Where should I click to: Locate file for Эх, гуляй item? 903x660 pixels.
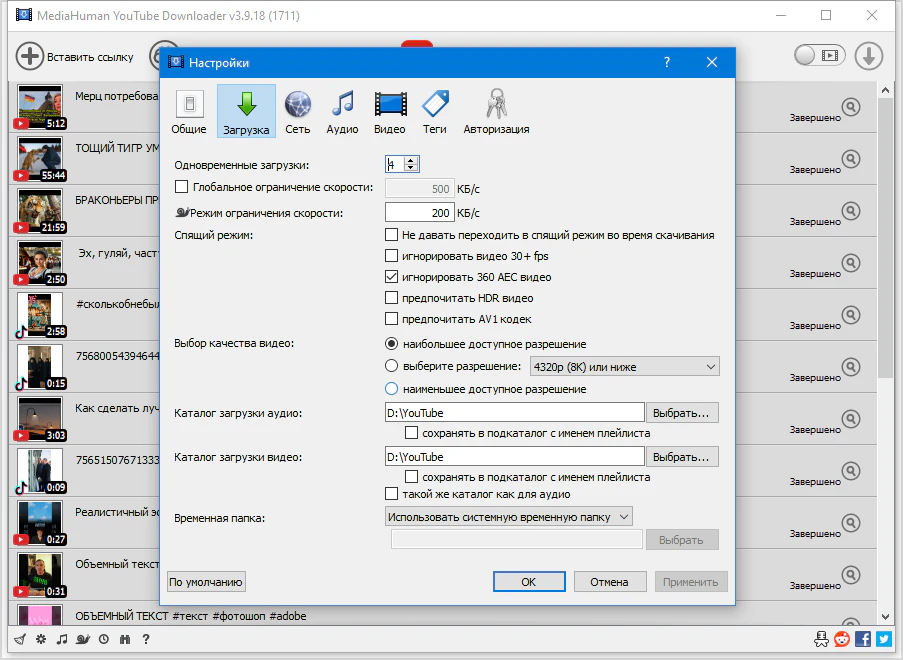coord(851,263)
